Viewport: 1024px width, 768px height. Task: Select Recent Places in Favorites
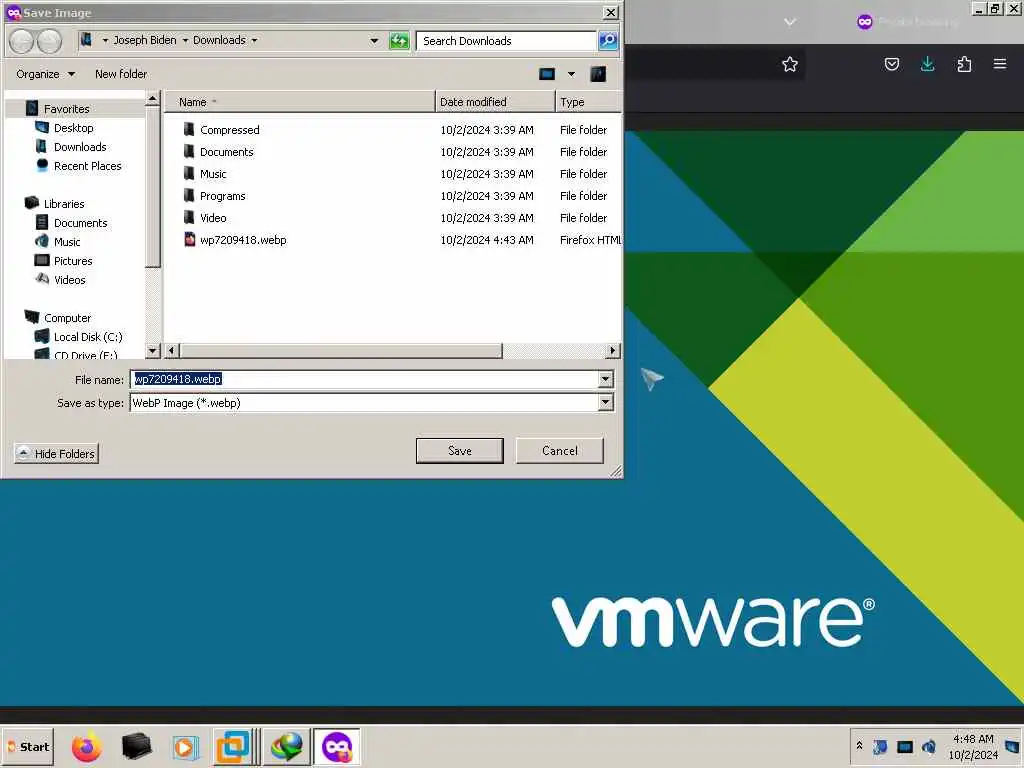88,166
